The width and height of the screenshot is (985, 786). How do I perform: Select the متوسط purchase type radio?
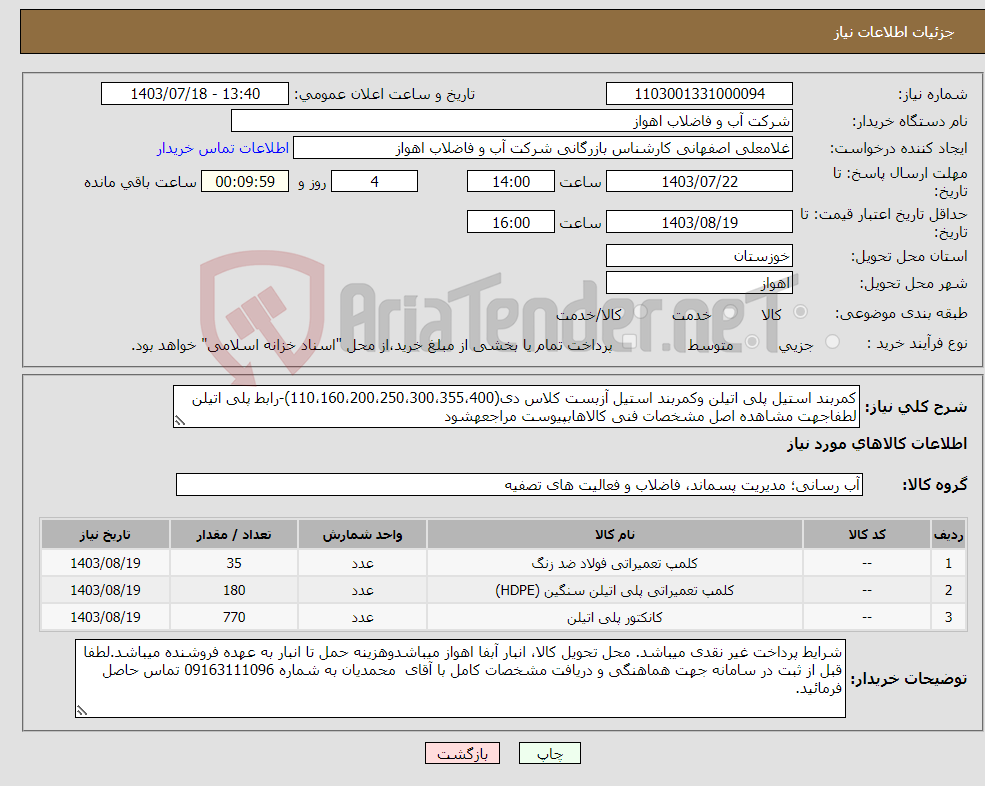click(752, 342)
